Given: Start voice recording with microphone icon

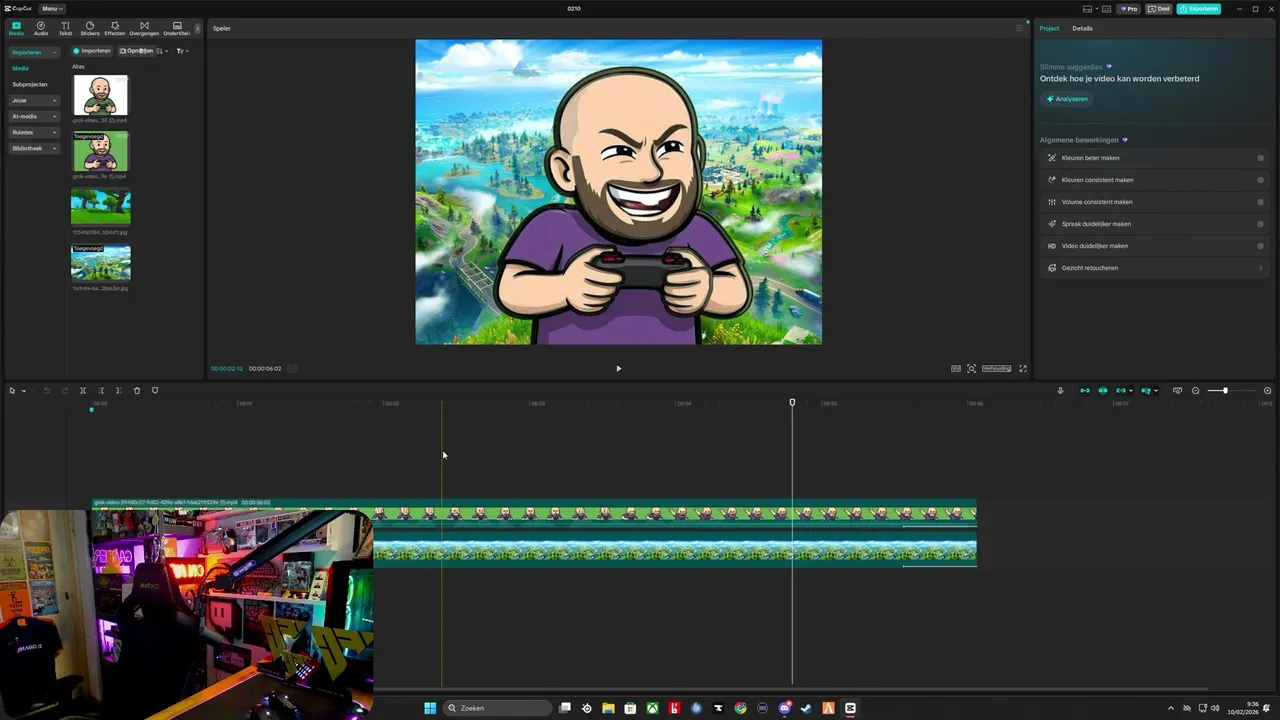Looking at the screenshot, I should 1060,390.
